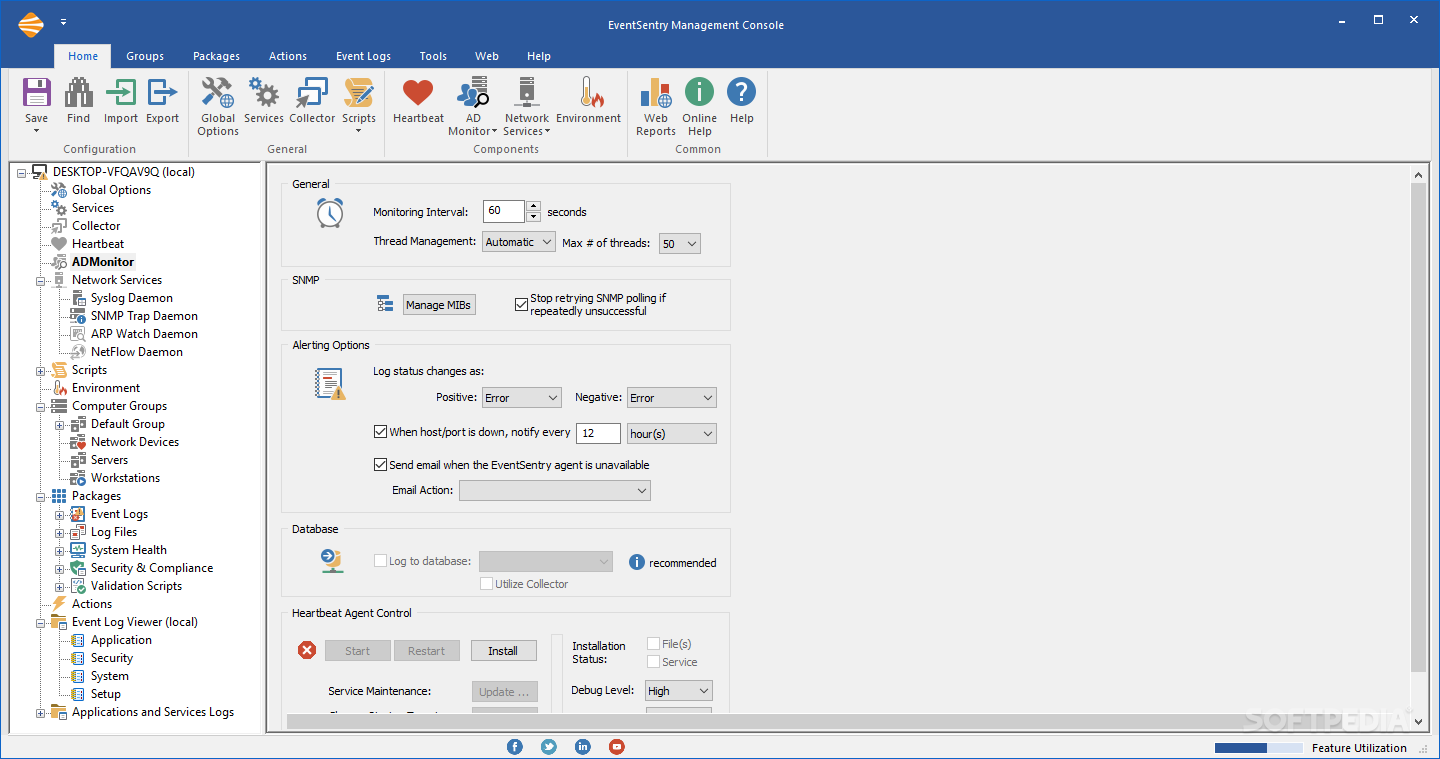
Task: Open Scripts ribbon icon
Action: click(x=359, y=93)
